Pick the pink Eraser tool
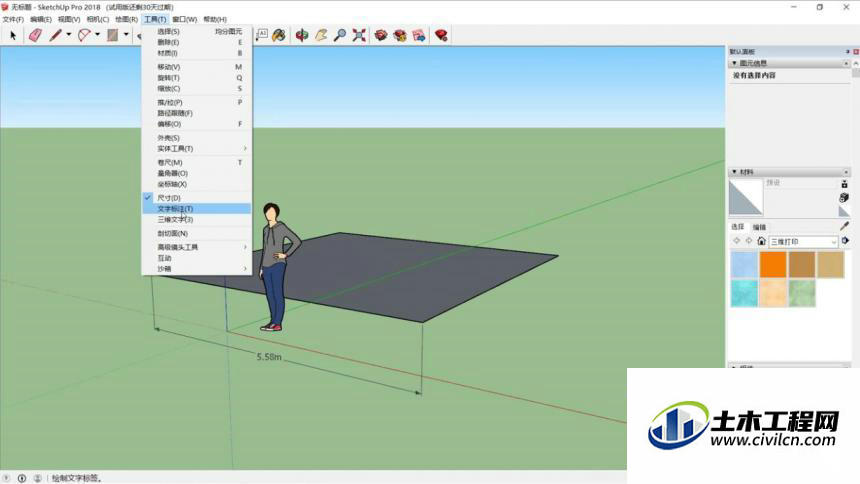Image resolution: width=860 pixels, height=484 pixels. click(x=36, y=36)
